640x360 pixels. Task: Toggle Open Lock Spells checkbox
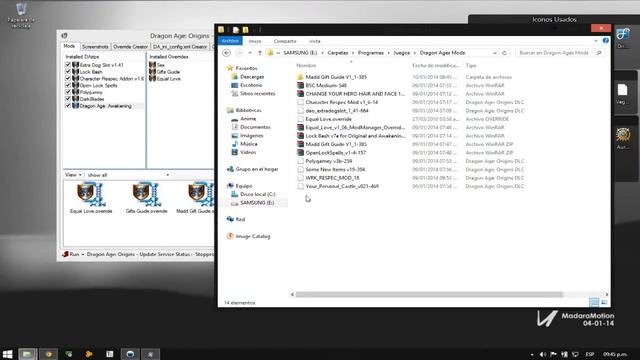click(68, 85)
